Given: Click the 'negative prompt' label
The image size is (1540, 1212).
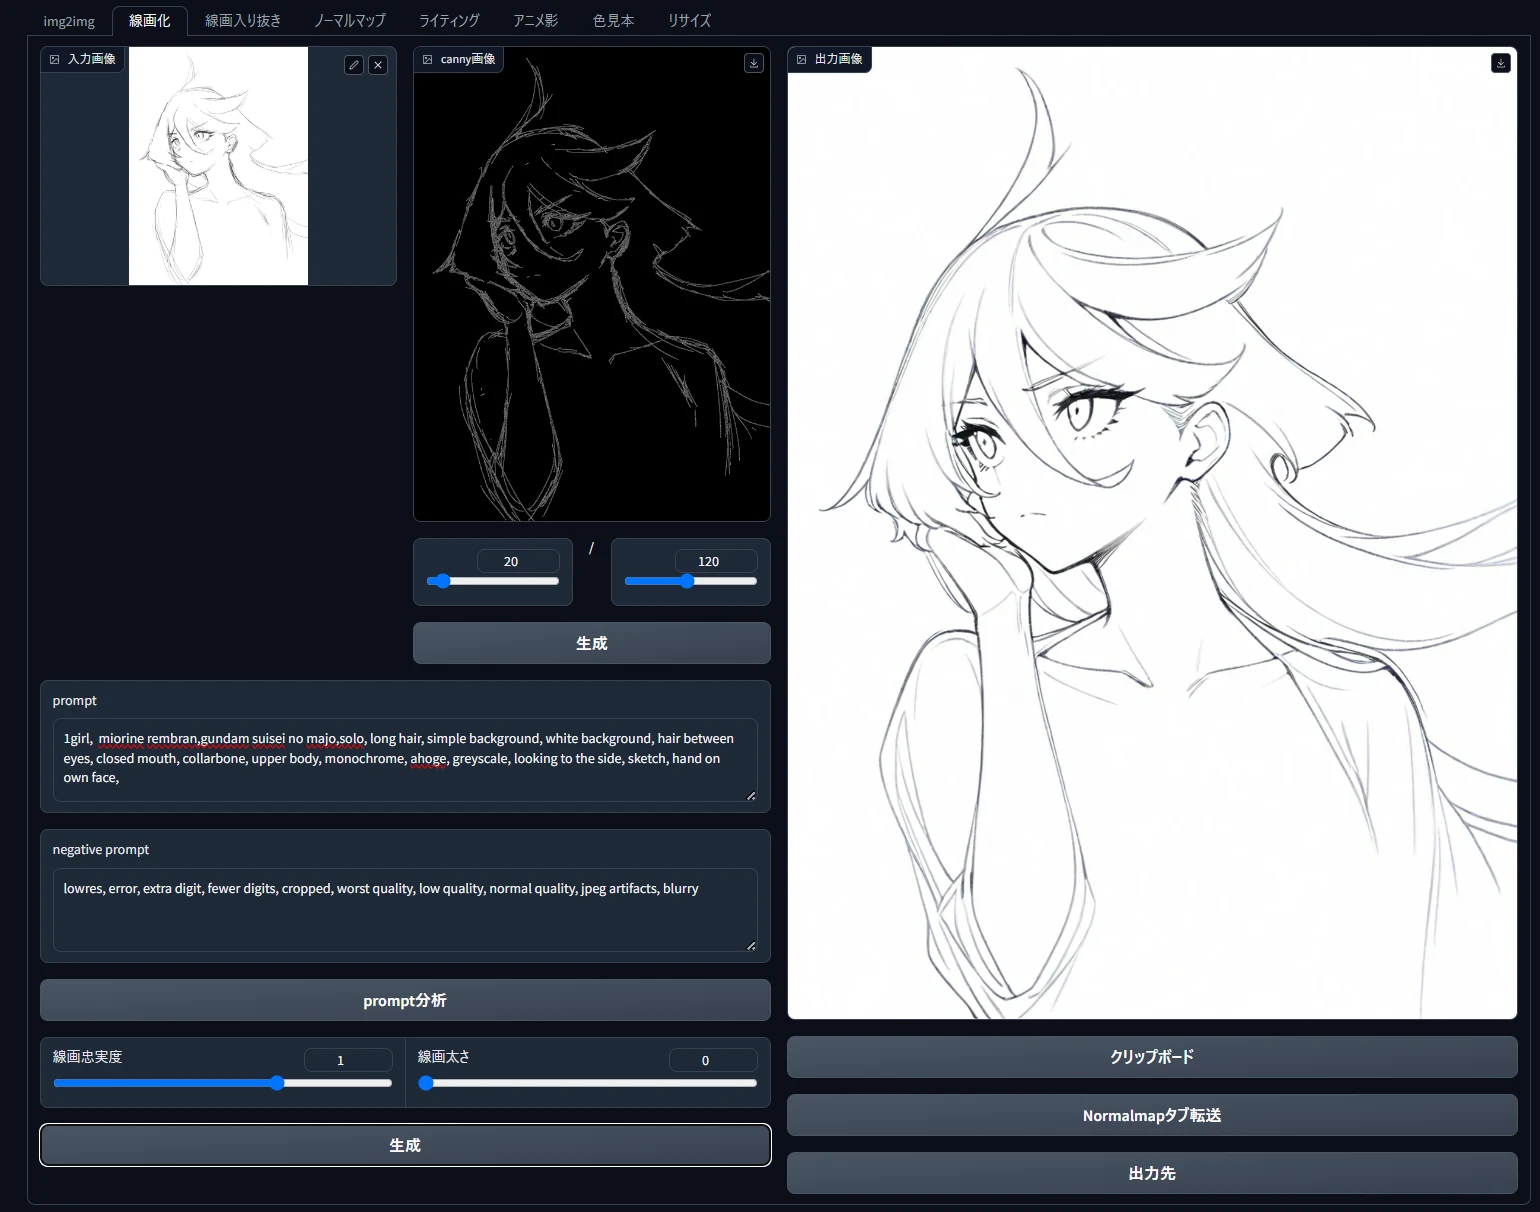Looking at the screenshot, I should (x=101, y=849).
